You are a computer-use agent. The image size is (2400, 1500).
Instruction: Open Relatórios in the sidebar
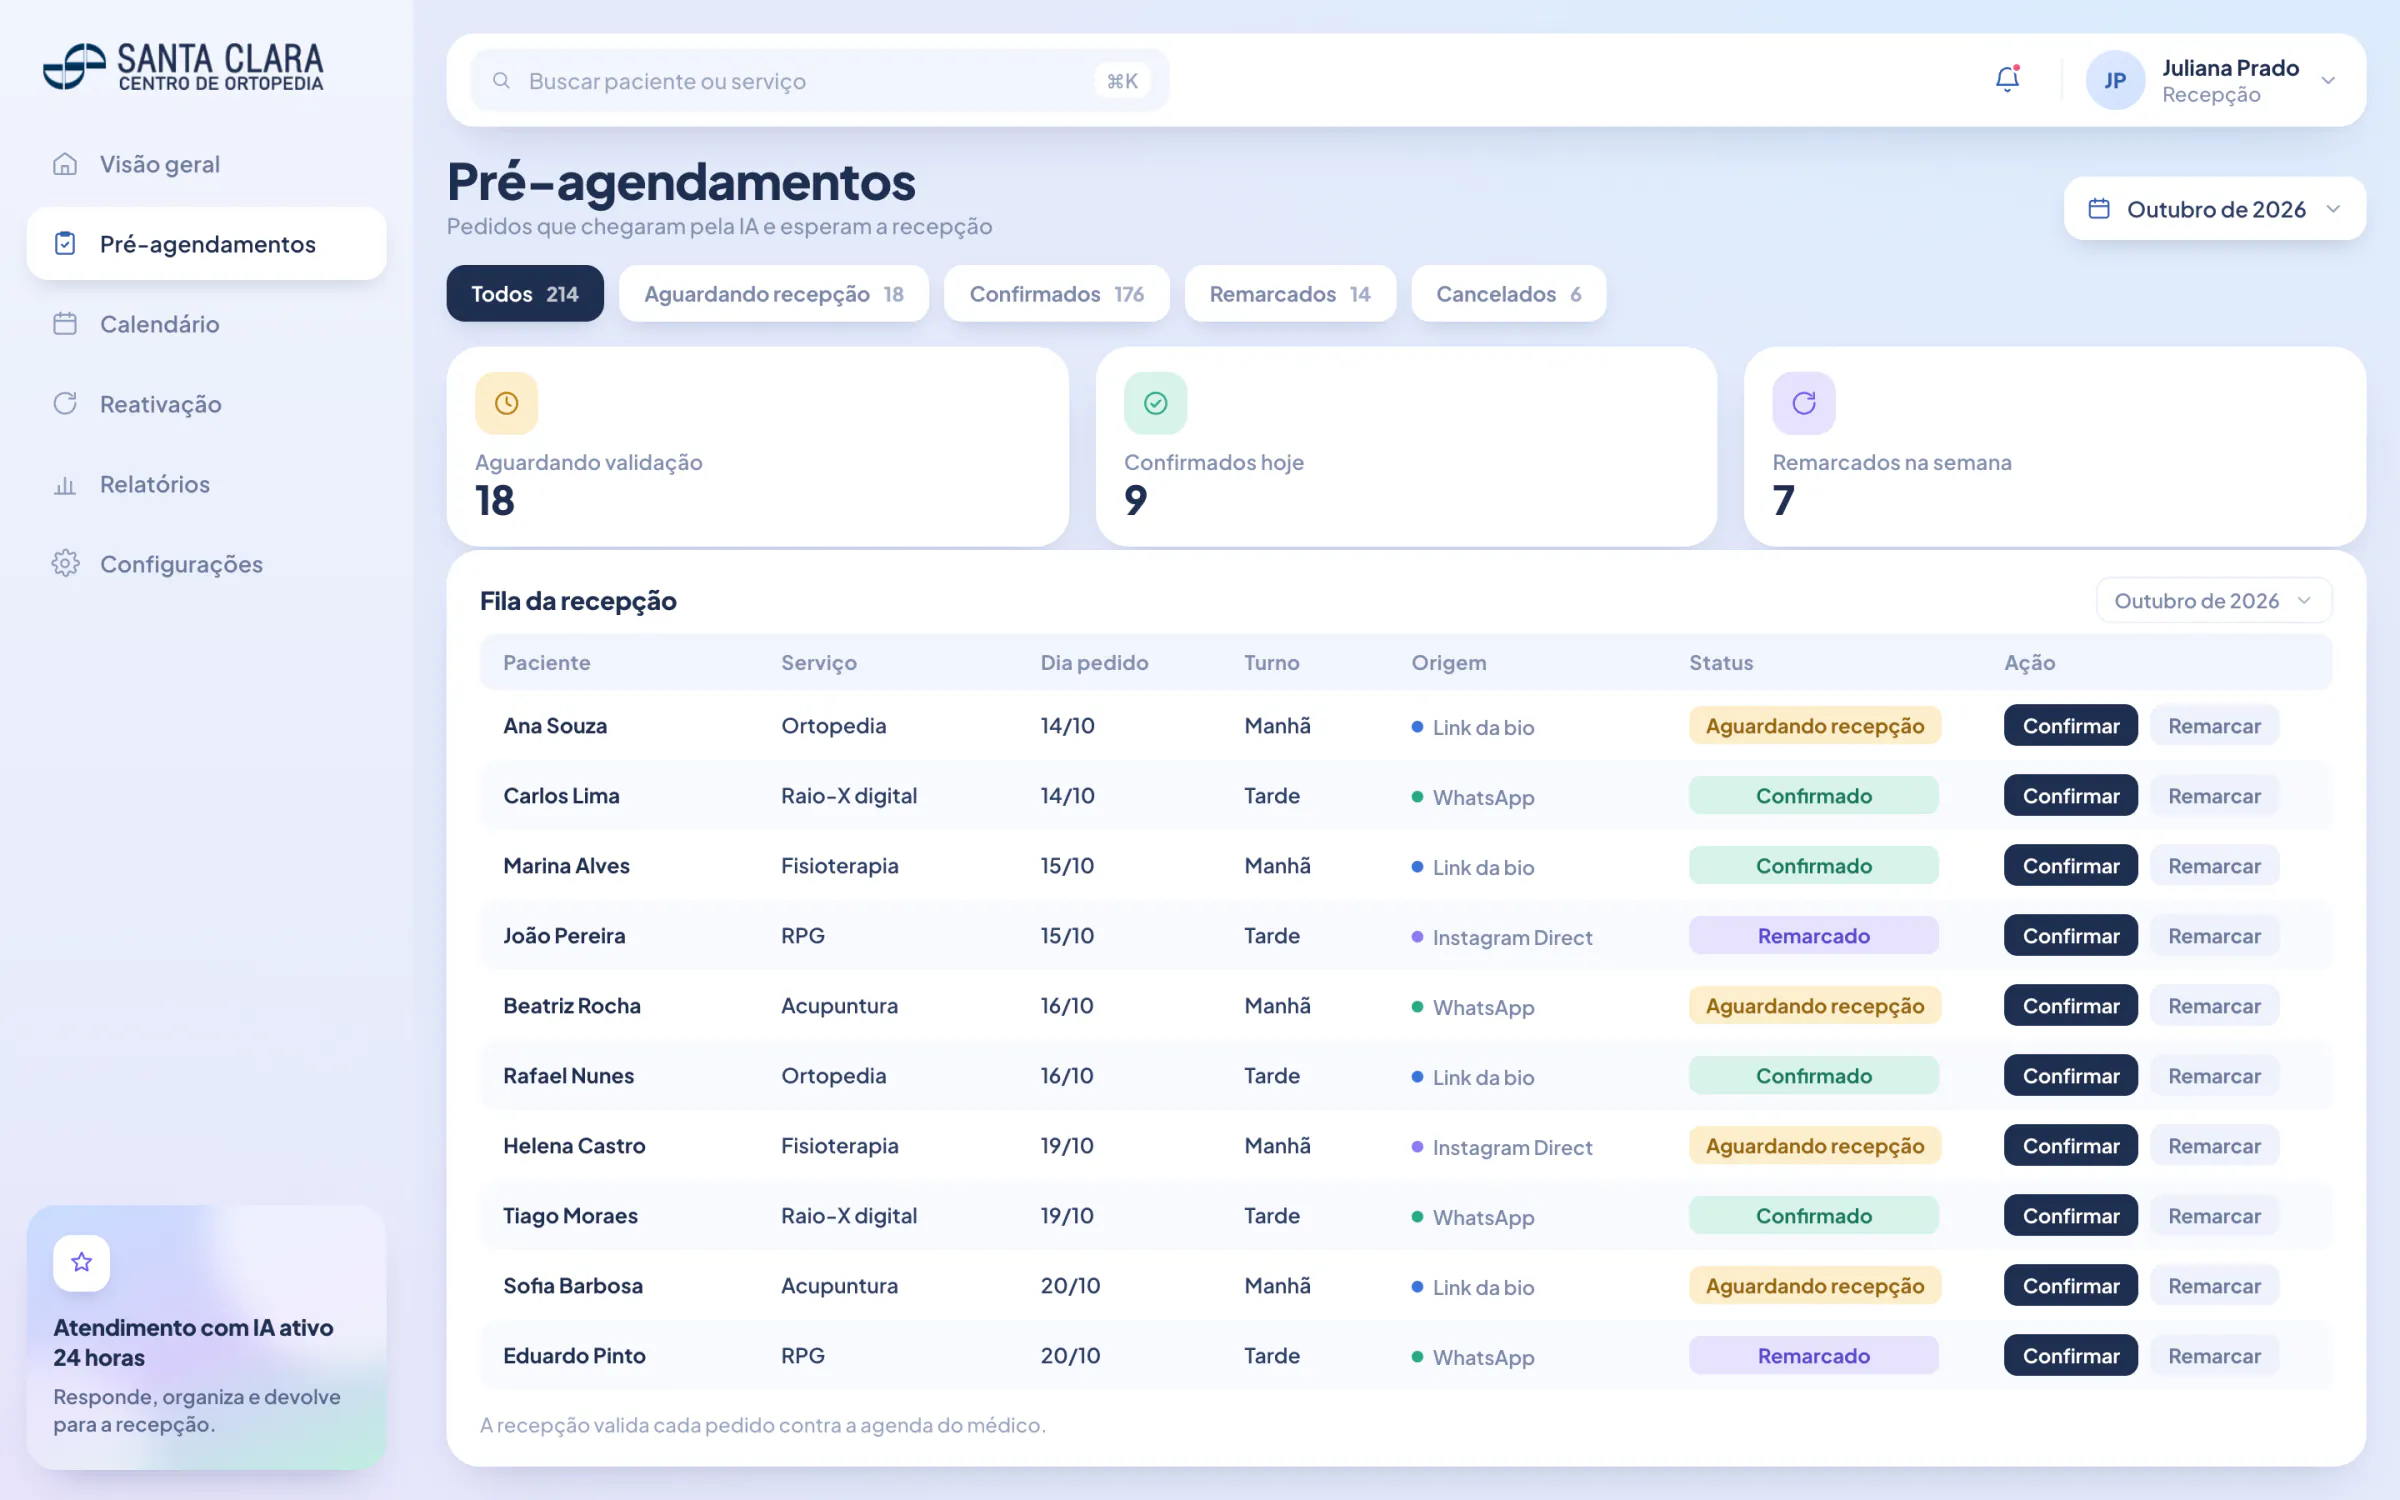coord(206,484)
